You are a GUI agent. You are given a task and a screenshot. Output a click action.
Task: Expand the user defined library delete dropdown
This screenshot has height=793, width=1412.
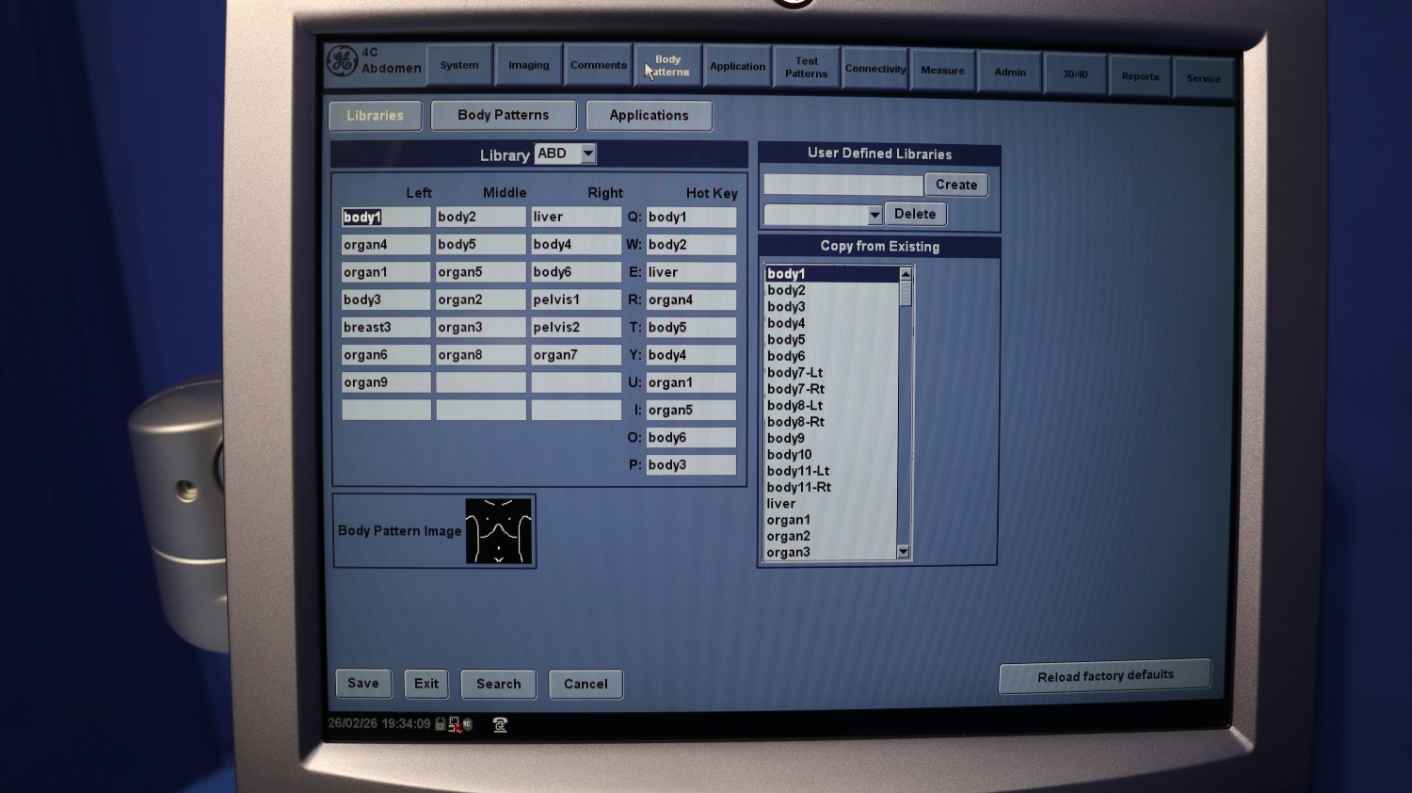pyautogui.click(x=874, y=215)
